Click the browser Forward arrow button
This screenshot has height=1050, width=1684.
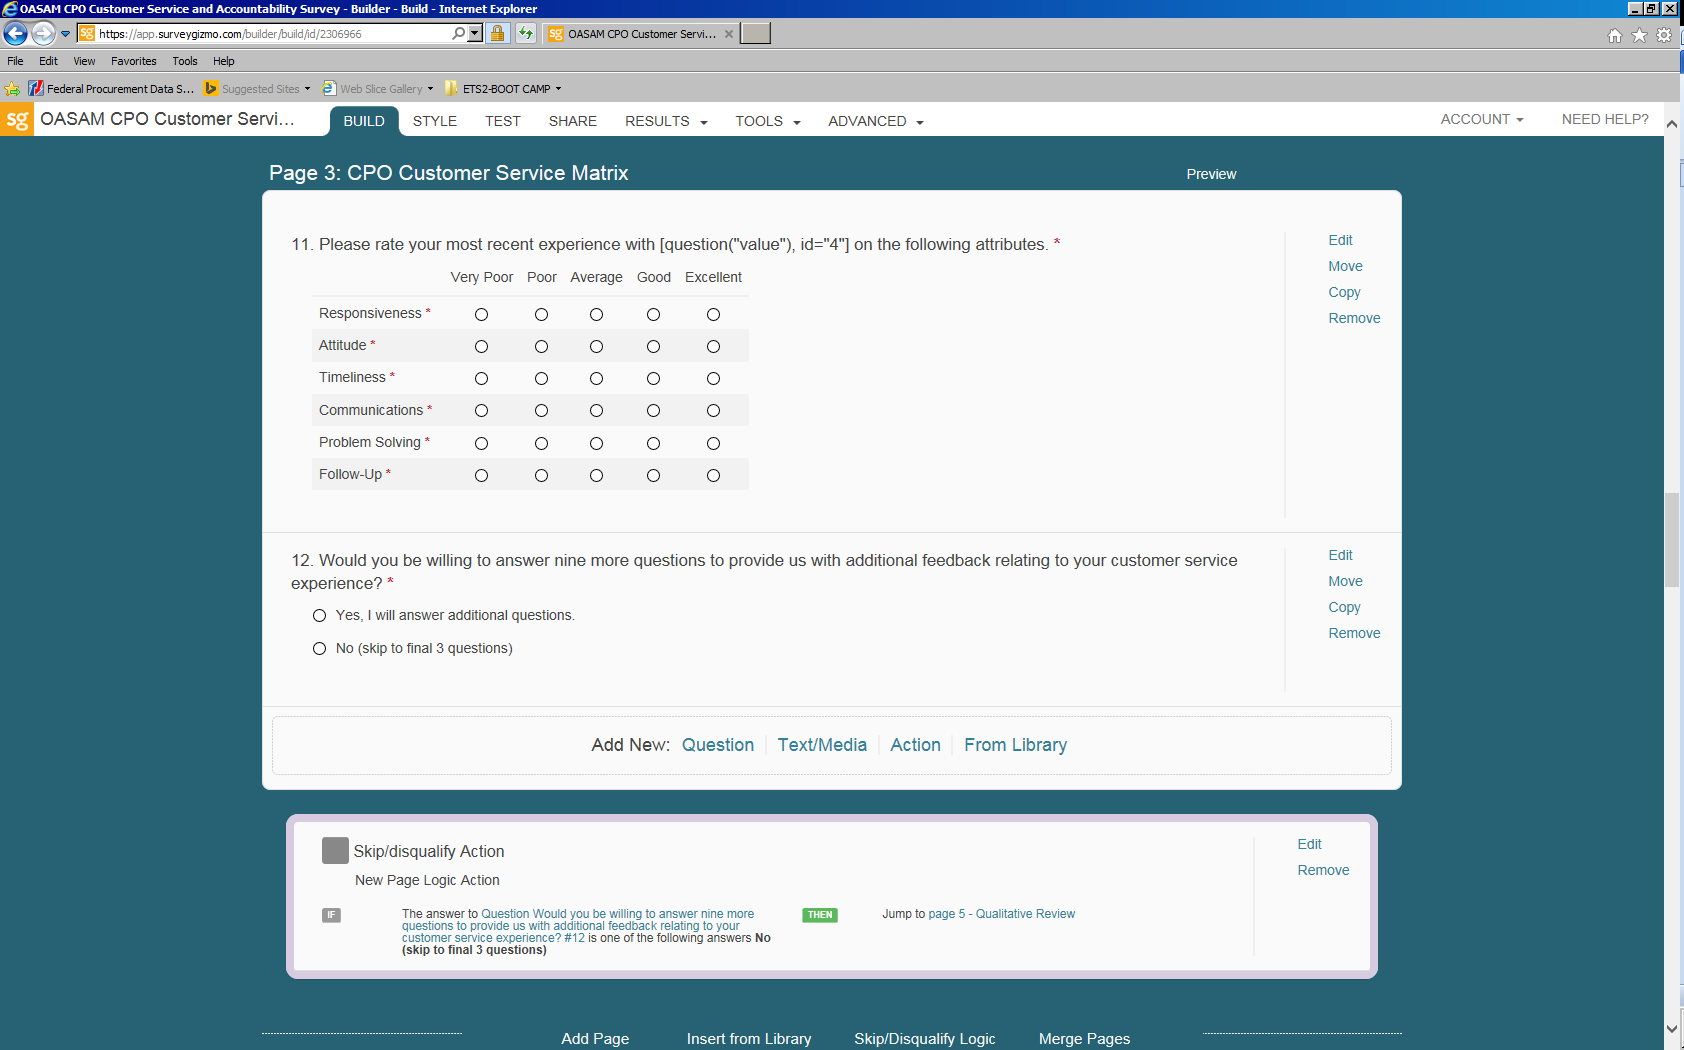pyautogui.click(x=43, y=33)
